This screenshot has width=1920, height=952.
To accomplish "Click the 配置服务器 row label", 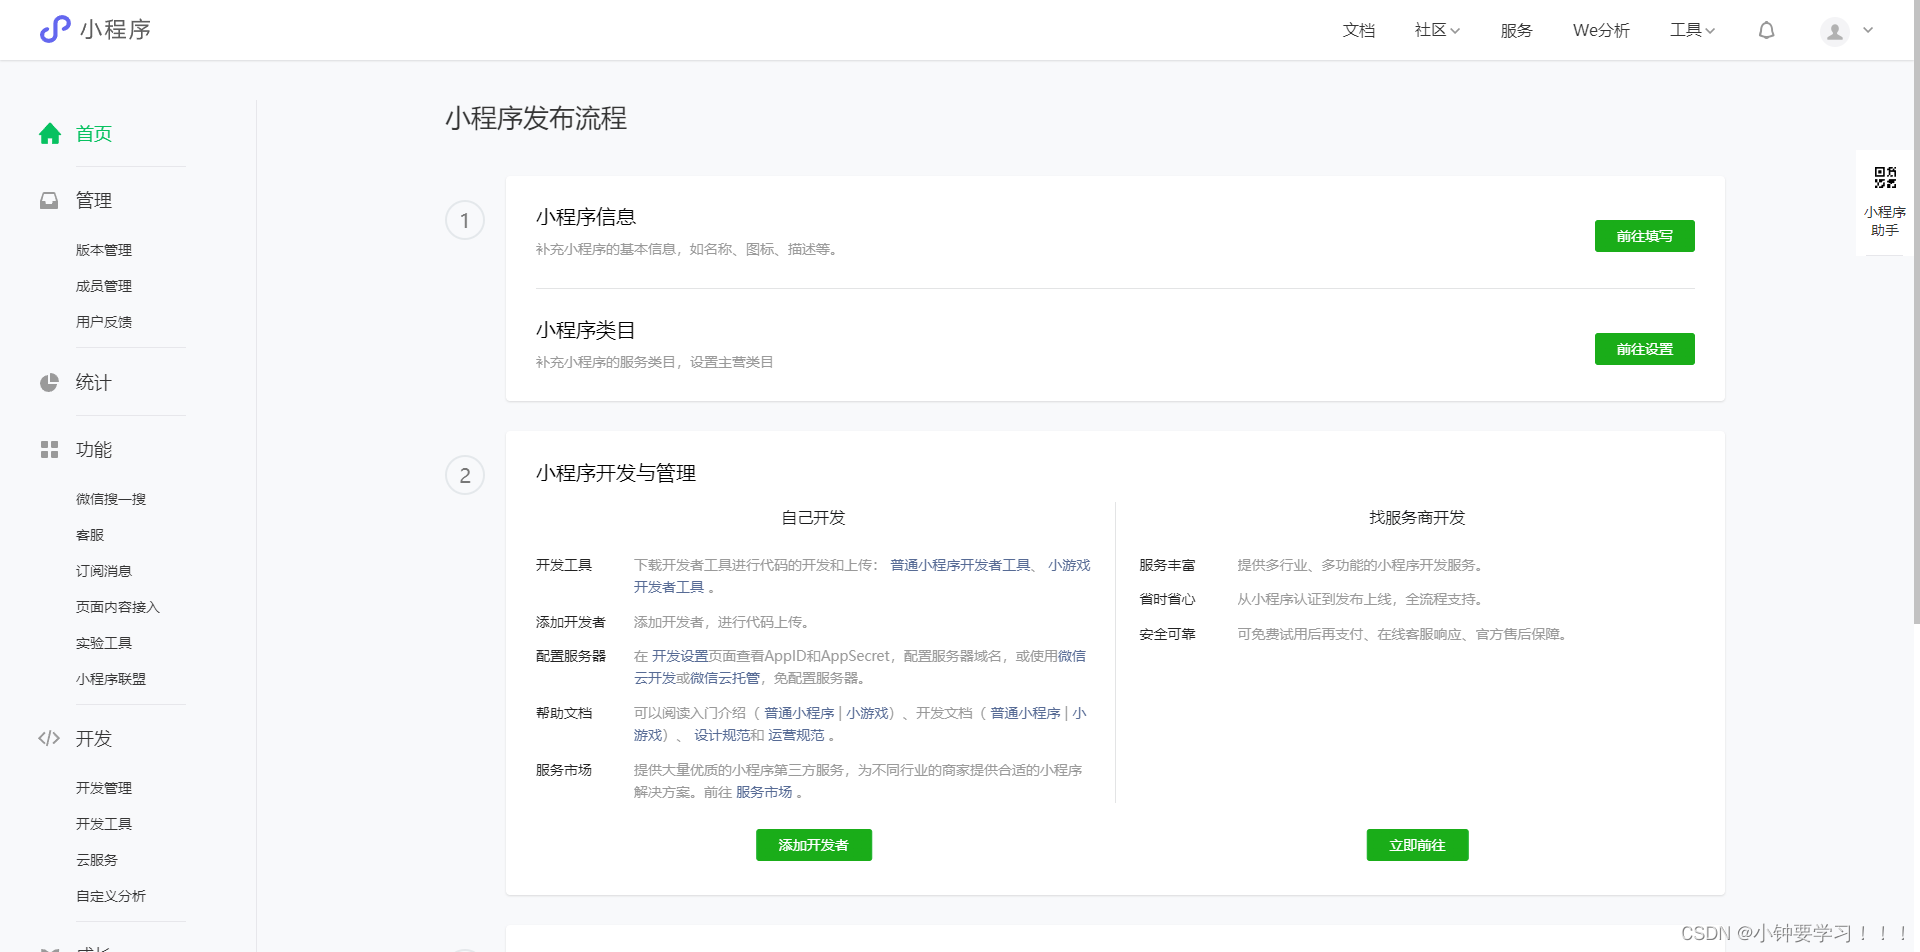I will point(571,656).
